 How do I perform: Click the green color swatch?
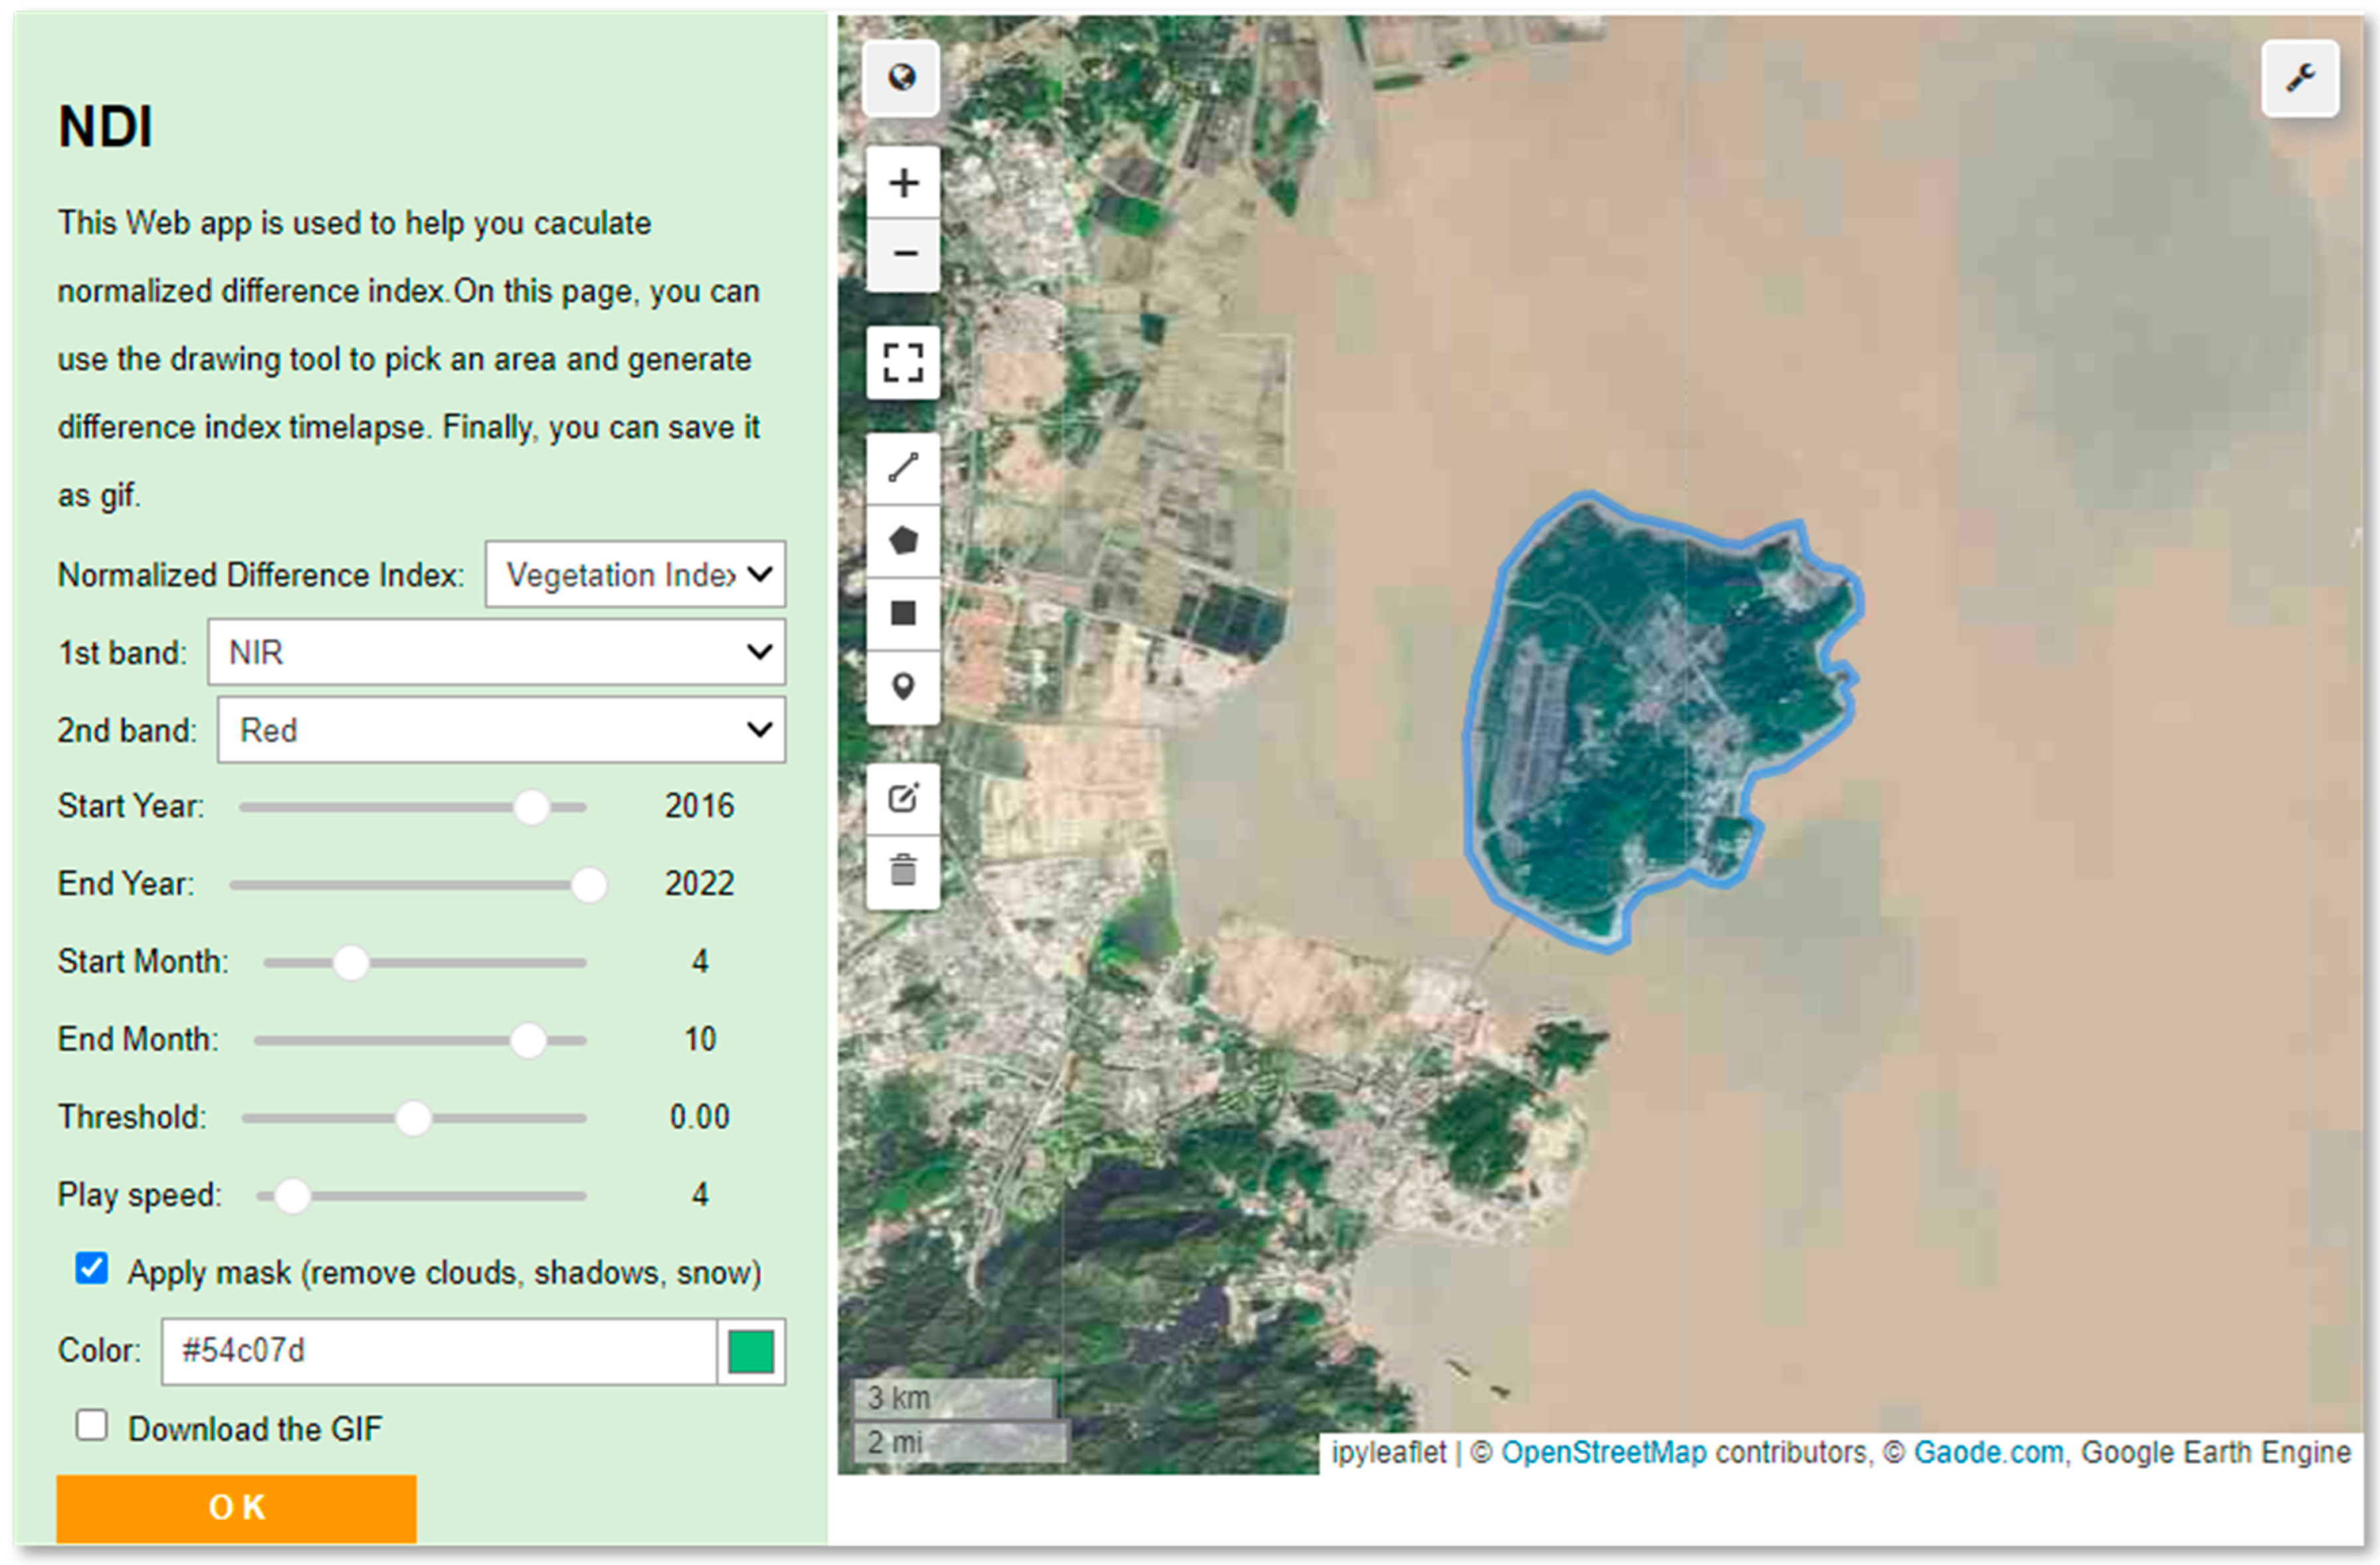point(751,1352)
